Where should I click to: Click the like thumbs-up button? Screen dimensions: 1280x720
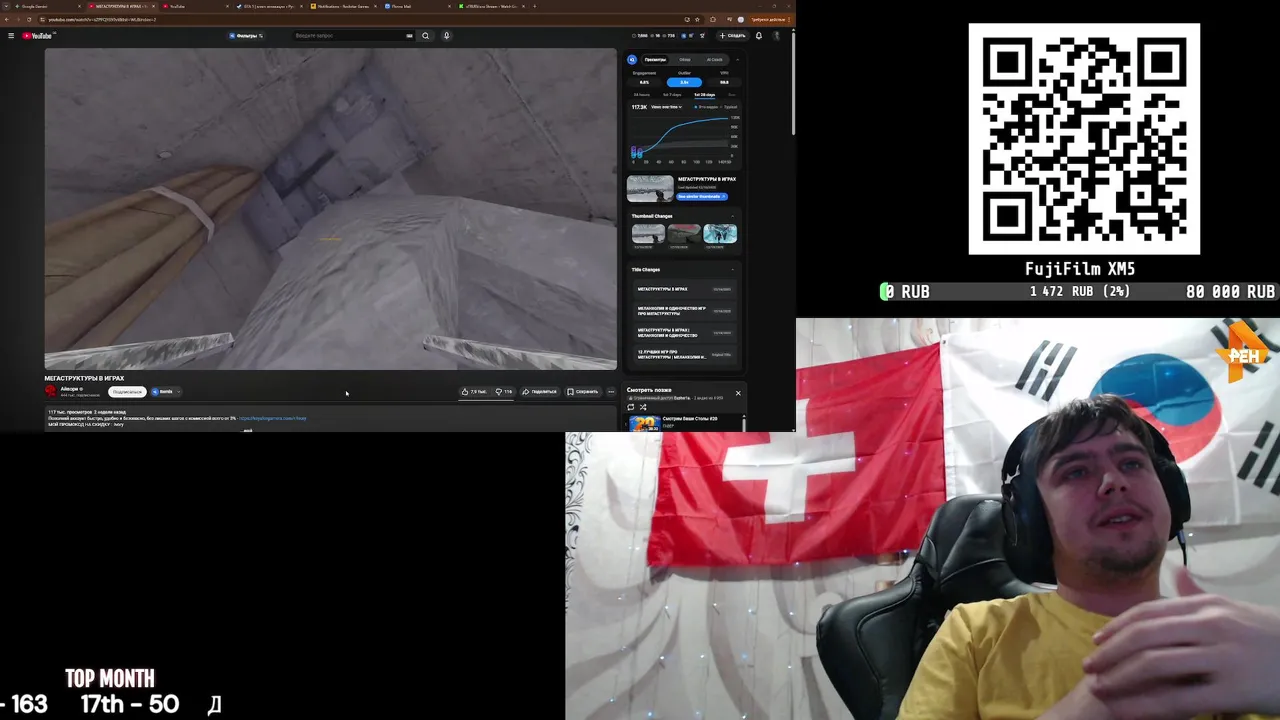tap(474, 392)
